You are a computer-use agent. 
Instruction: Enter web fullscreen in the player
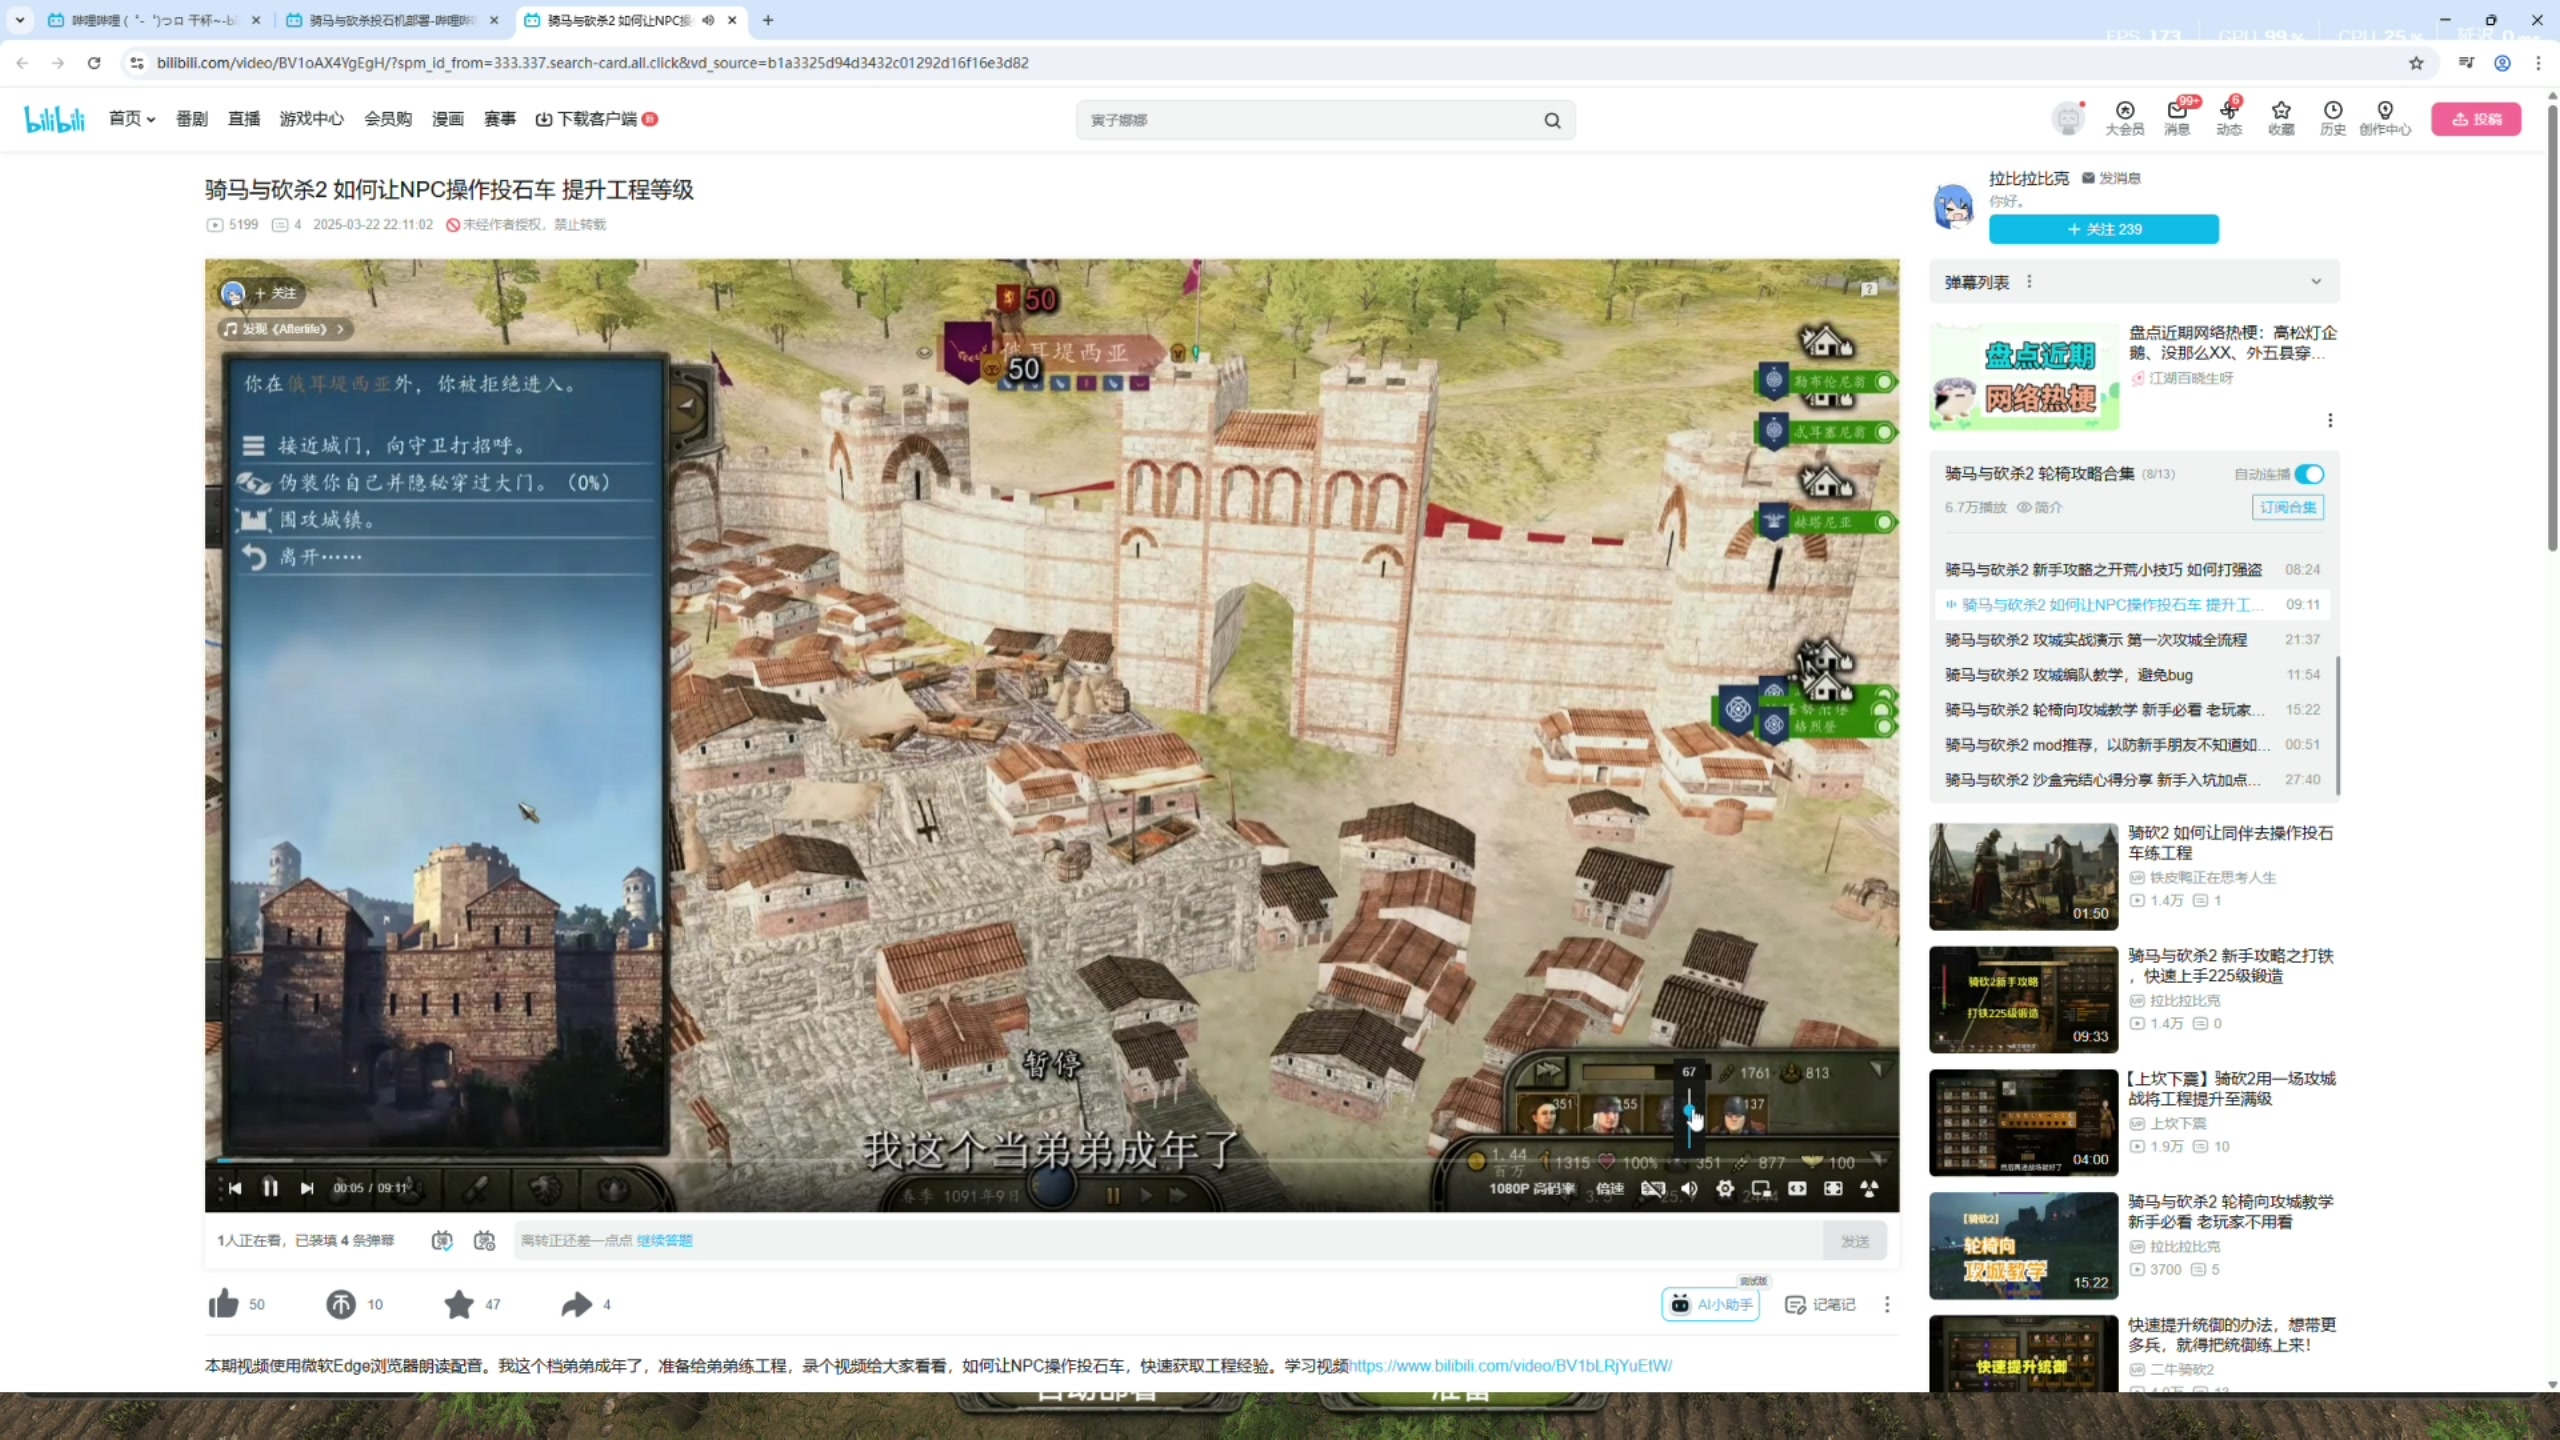(x=1833, y=1188)
